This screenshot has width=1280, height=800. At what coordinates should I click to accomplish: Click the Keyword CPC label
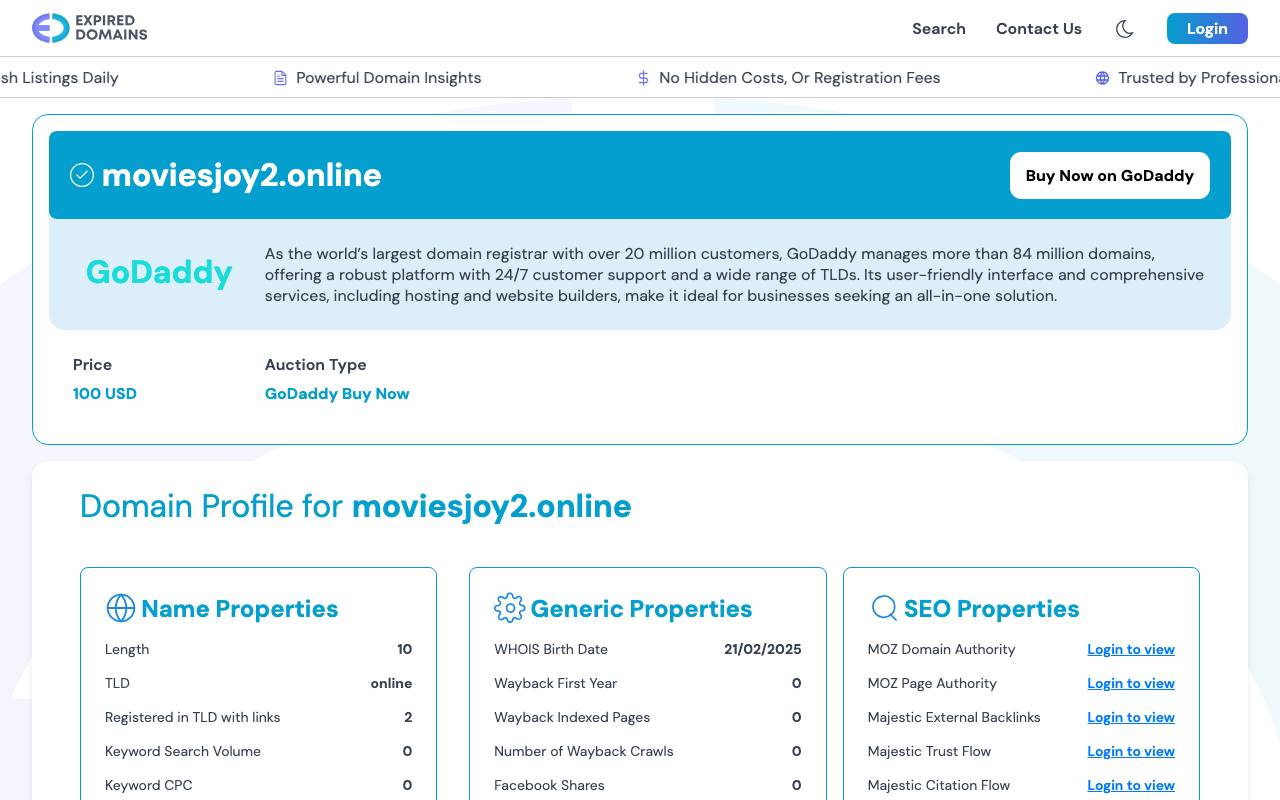pos(149,785)
